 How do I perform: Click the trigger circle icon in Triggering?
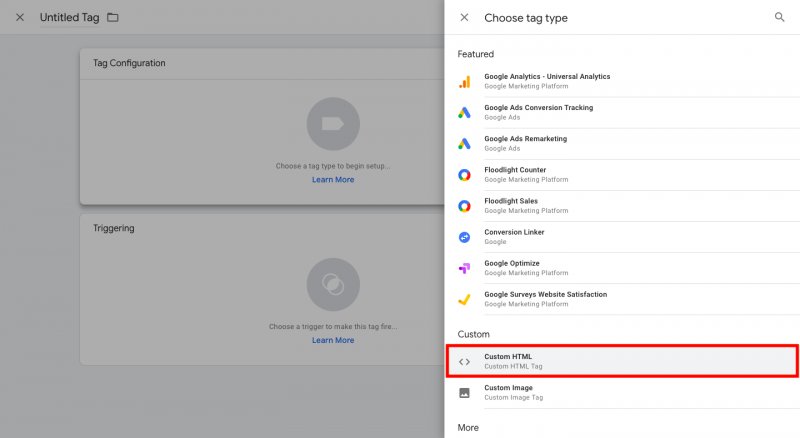coord(333,284)
